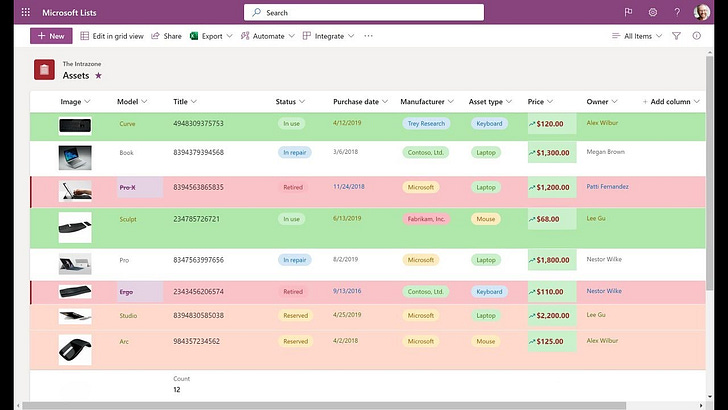Click the horizontal scrollbar at bottom
The width and height of the screenshot is (728, 410).
324,406
